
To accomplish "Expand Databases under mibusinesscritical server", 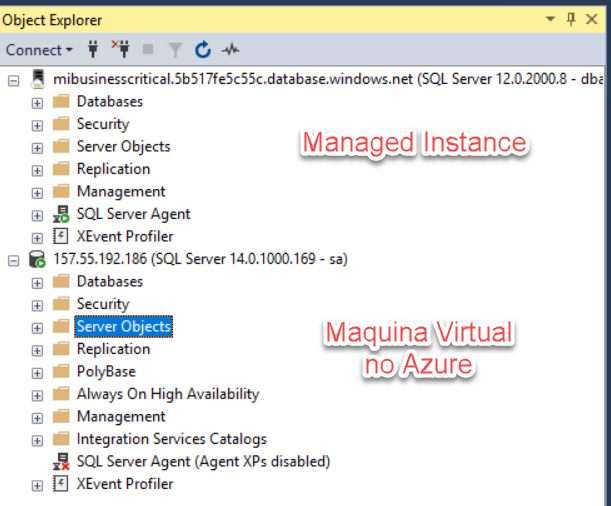I will click(x=37, y=102).
